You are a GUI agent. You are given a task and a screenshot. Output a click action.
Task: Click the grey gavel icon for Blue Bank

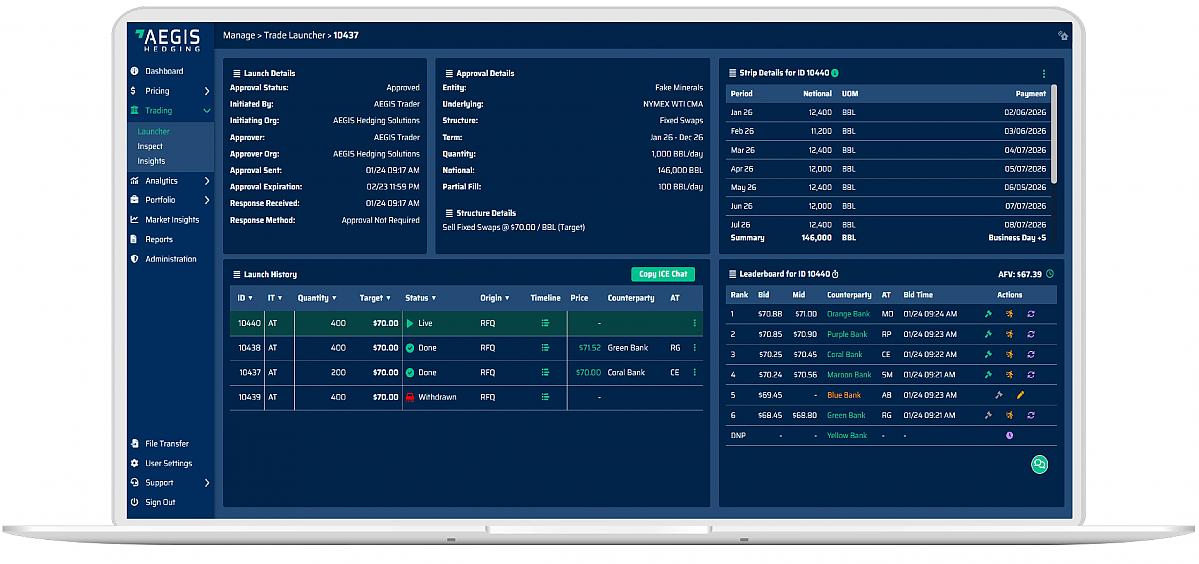(x=999, y=395)
